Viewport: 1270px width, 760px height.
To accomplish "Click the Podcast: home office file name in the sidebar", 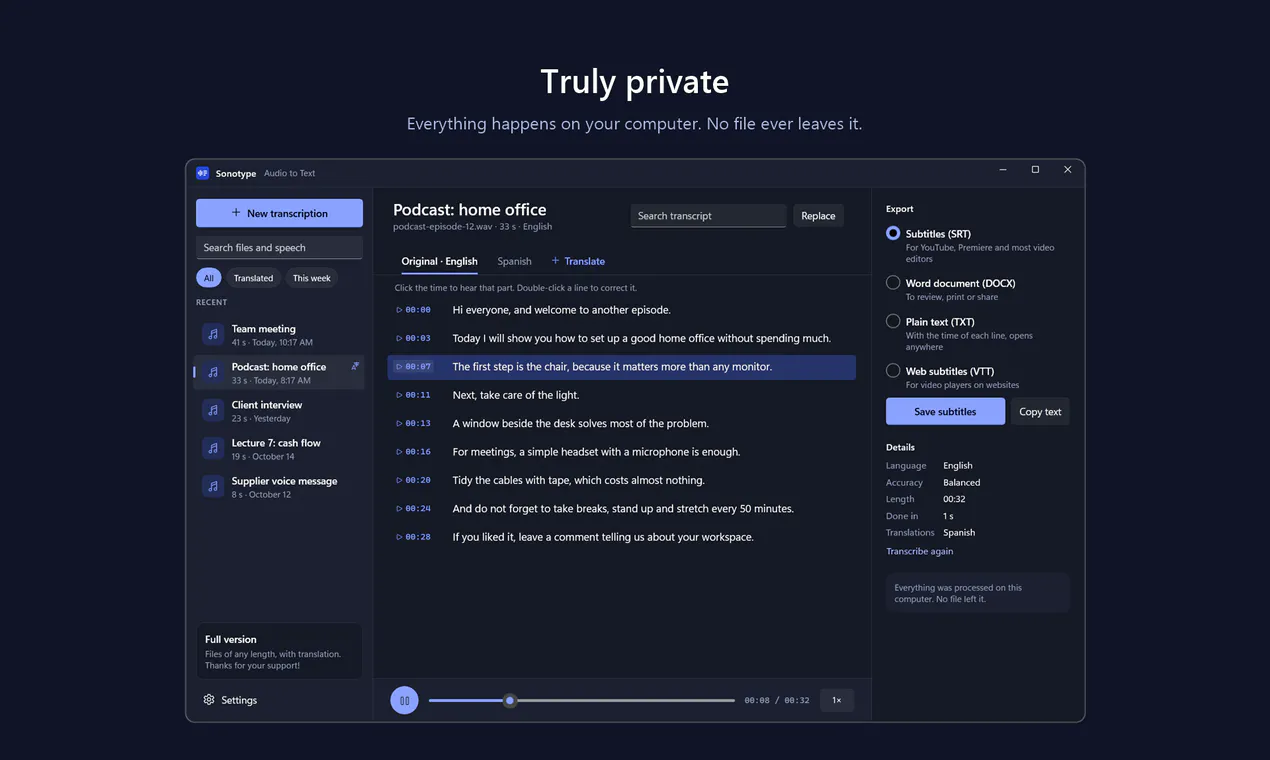I will pyautogui.click(x=279, y=367).
